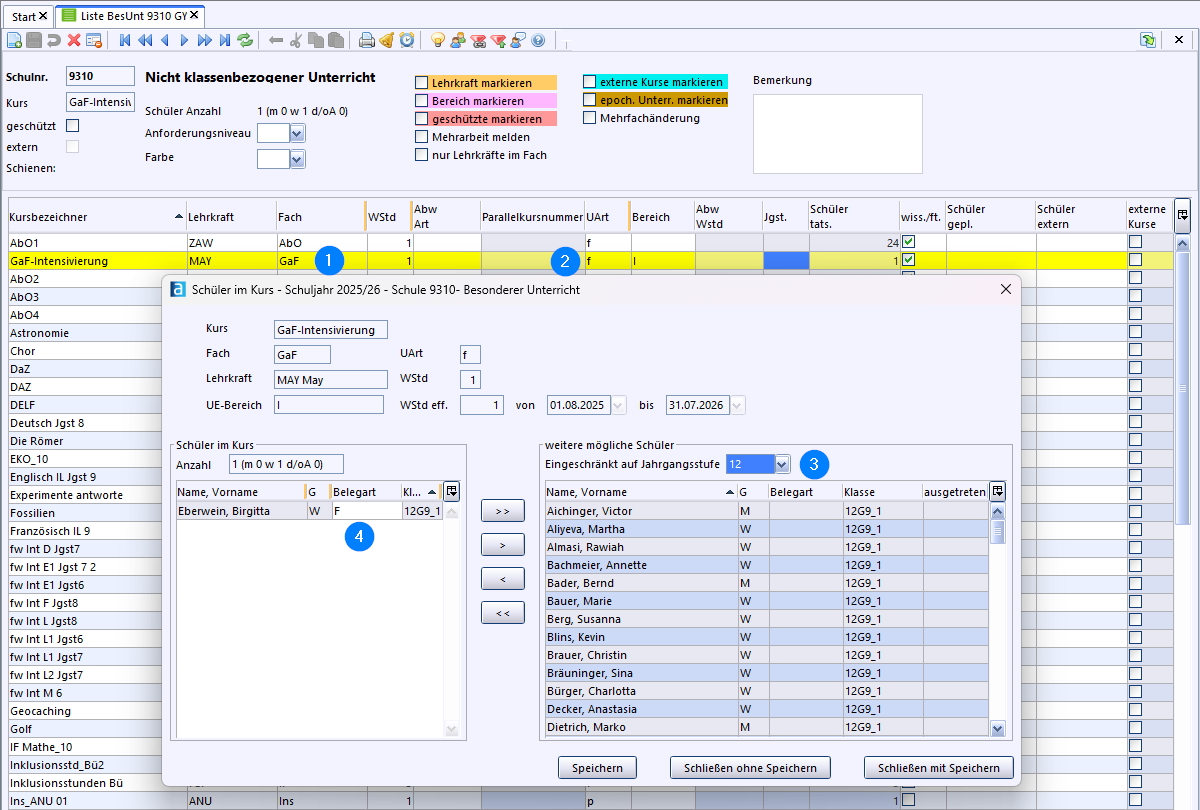This screenshot has width=1200, height=810.
Task: Toggle 'externe Kurse markieren' cyan highlight checkbox
Action: click(x=590, y=82)
